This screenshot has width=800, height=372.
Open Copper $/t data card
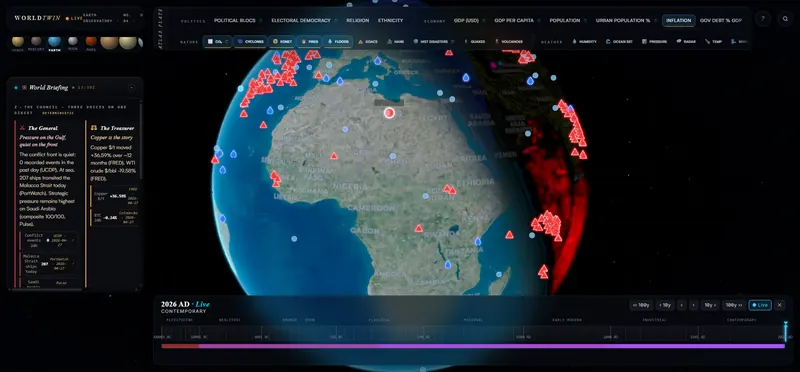click(x=114, y=196)
